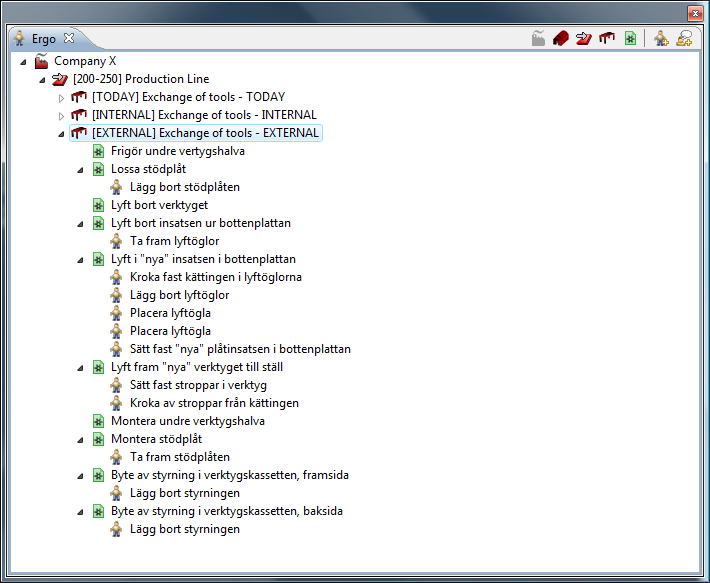The image size is (710, 583).
Task: Click the red workstation table toolbar icon
Action: pyautogui.click(x=607, y=39)
